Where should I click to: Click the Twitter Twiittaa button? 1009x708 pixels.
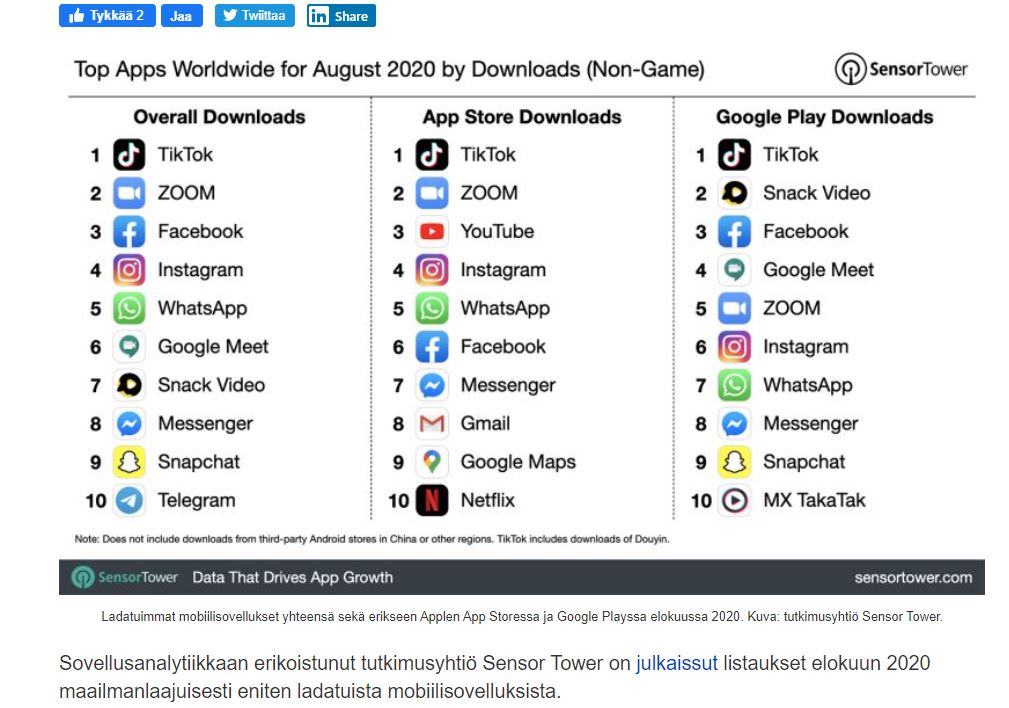pyautogui.click(x=254, y=15)
